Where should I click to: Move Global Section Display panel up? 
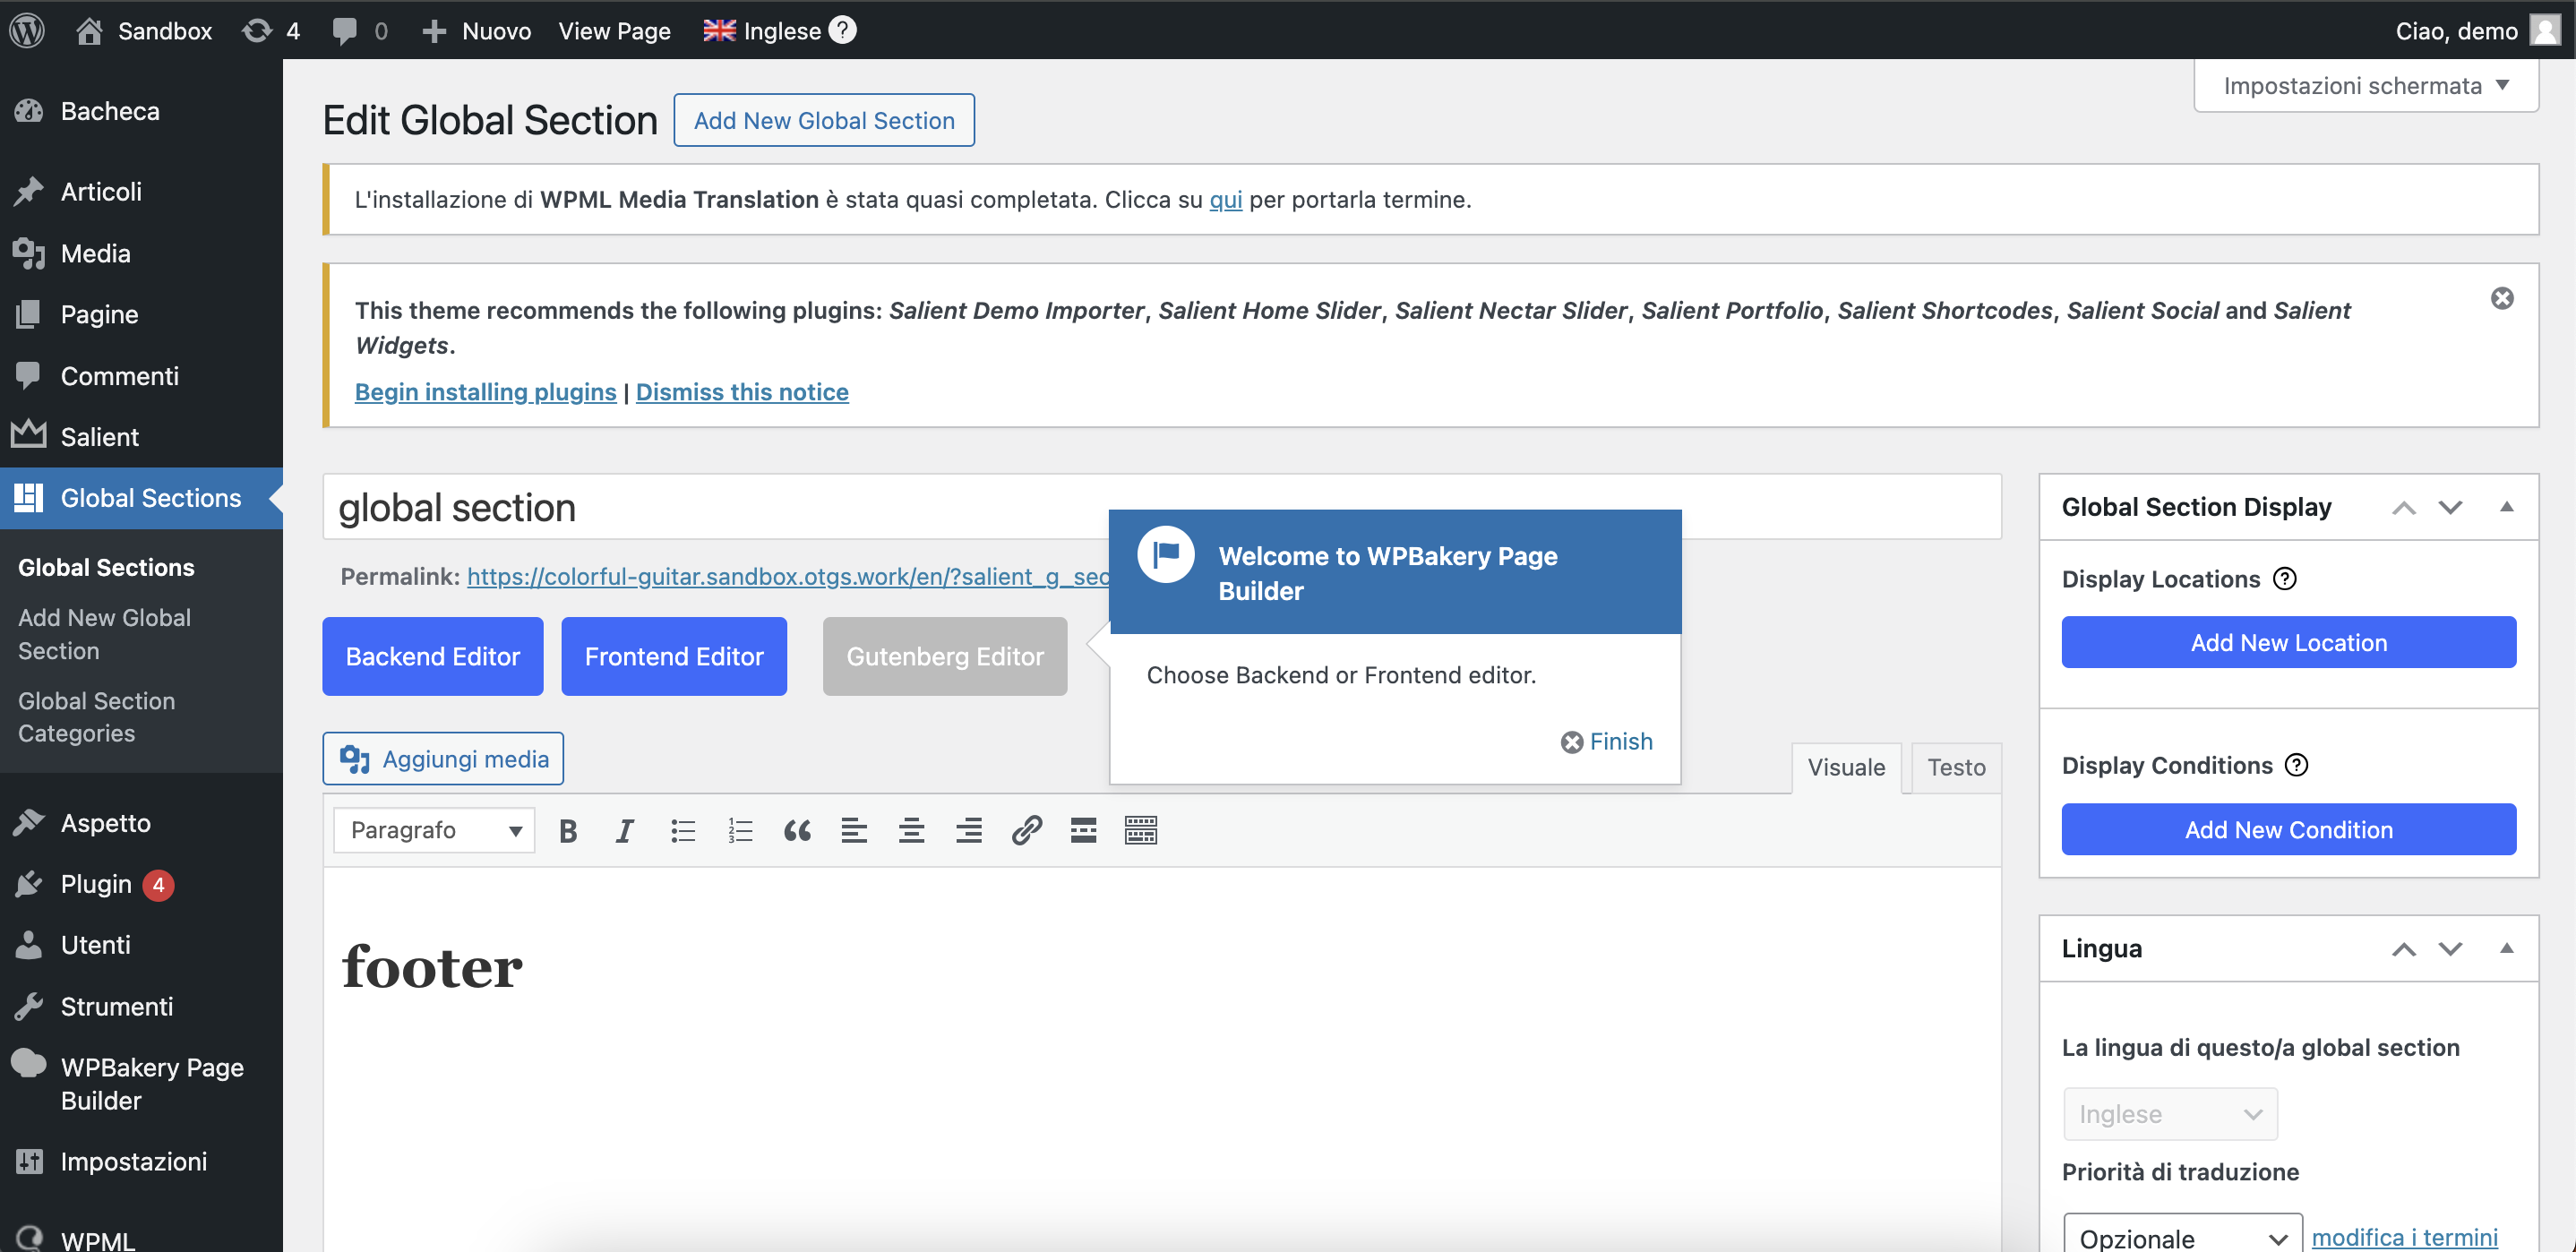click(2404, 508)
